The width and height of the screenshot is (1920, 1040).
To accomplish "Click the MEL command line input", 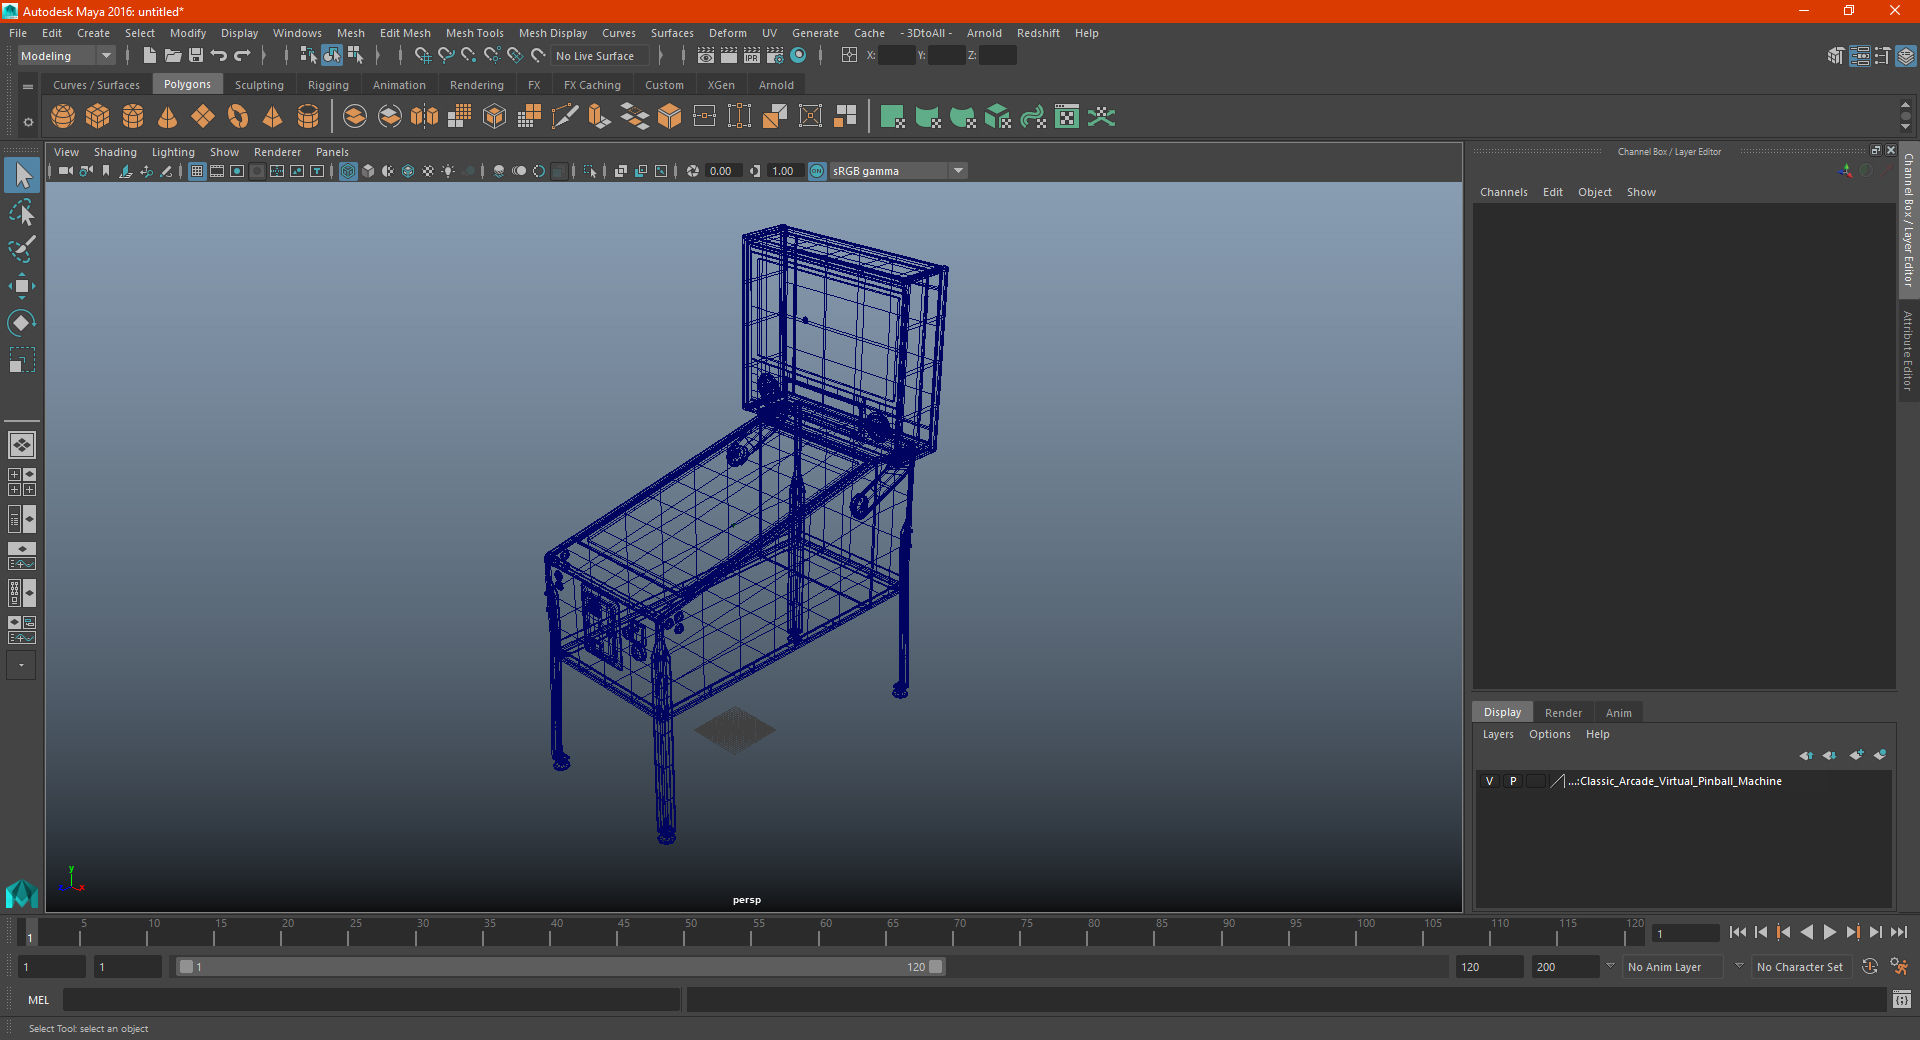I will point(372,1000).
